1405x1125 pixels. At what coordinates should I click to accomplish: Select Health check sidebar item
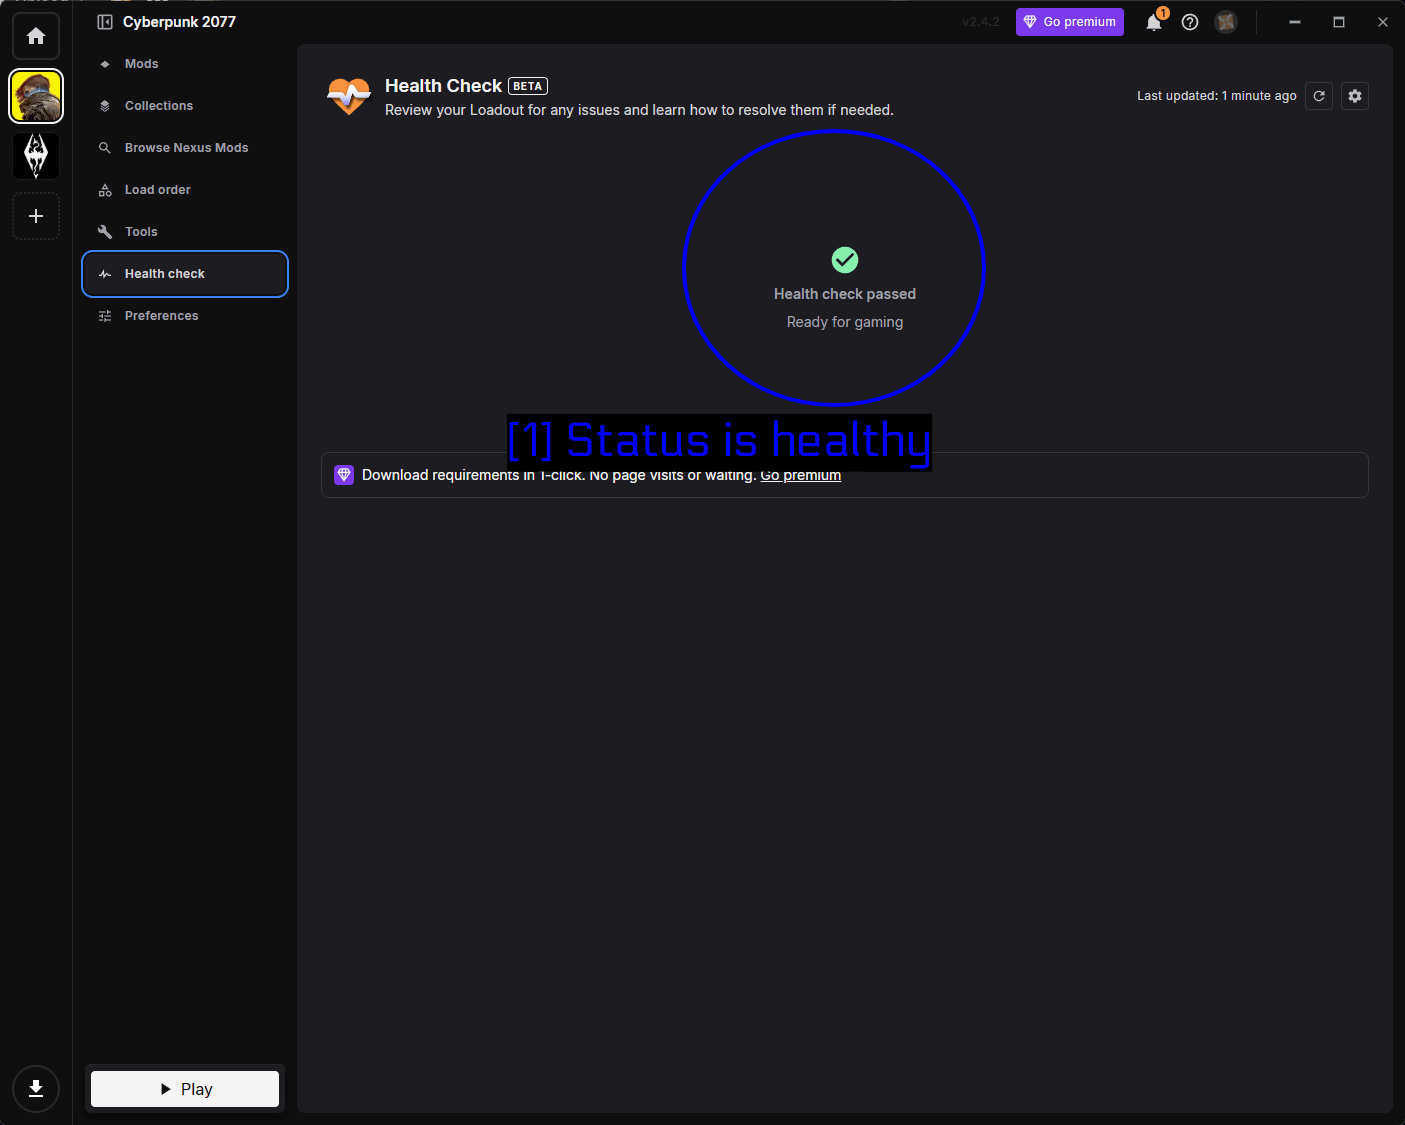click(185, 274)
